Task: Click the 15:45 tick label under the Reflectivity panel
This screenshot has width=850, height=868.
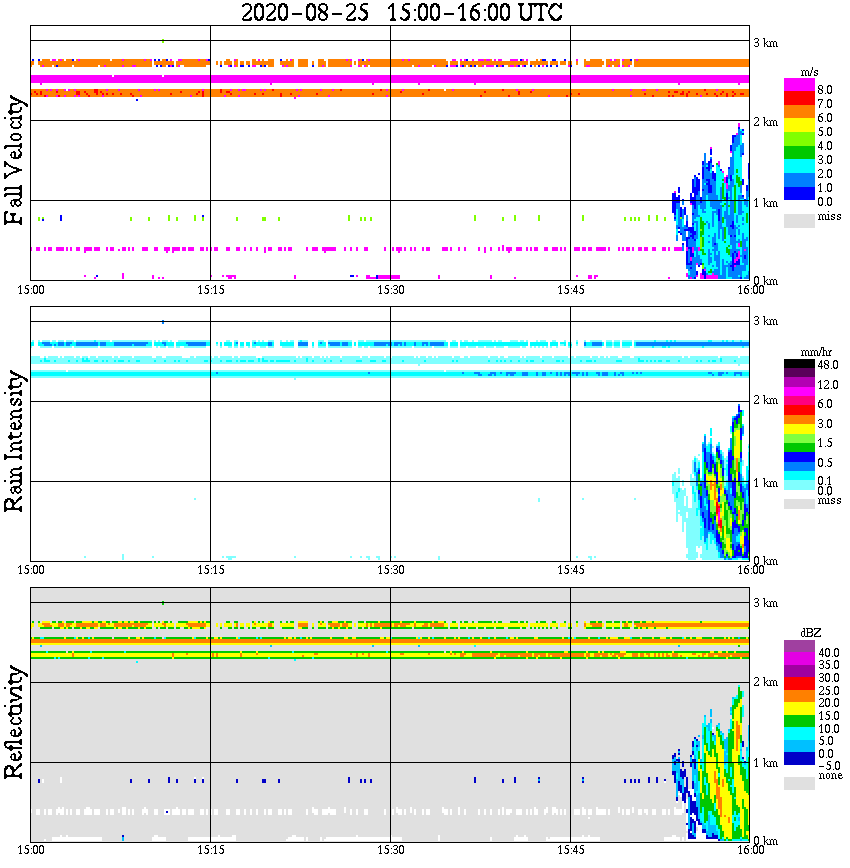Action: point(571,850)
